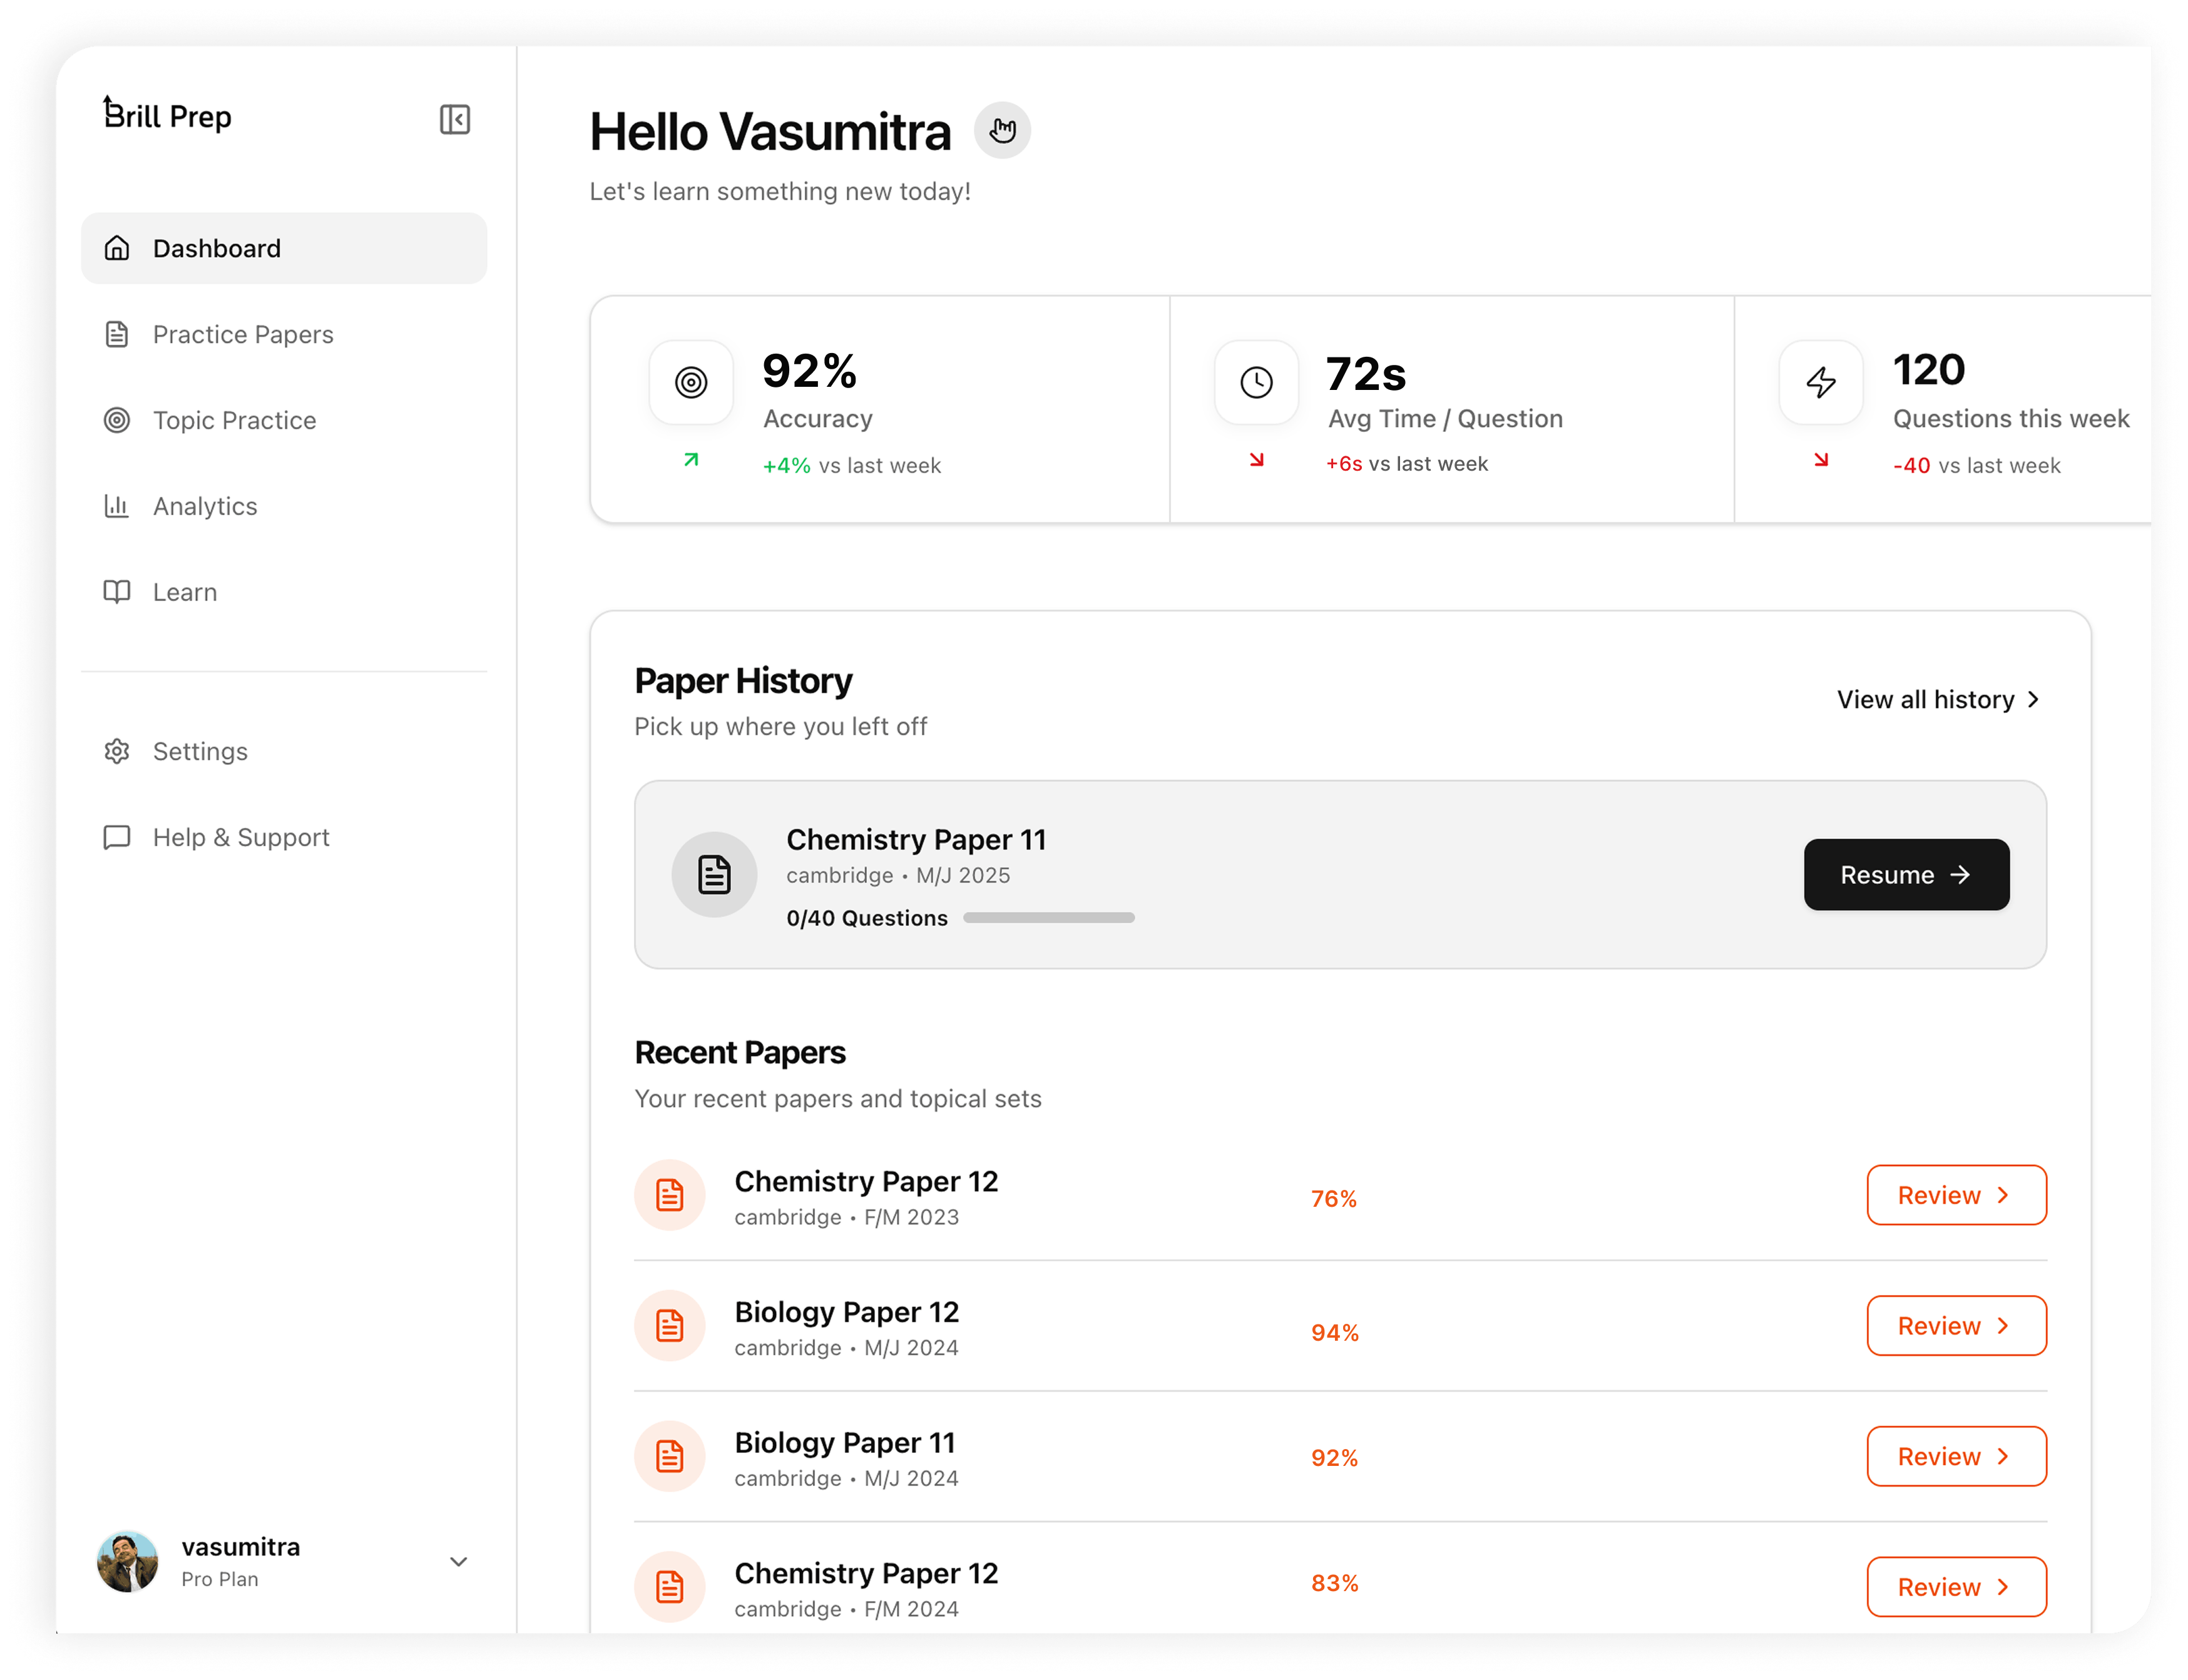This screenshot has height=1680, width=2188.
Task: Click the Chemistry Paper 11 document icon
Action: click(x=714, y=874)
